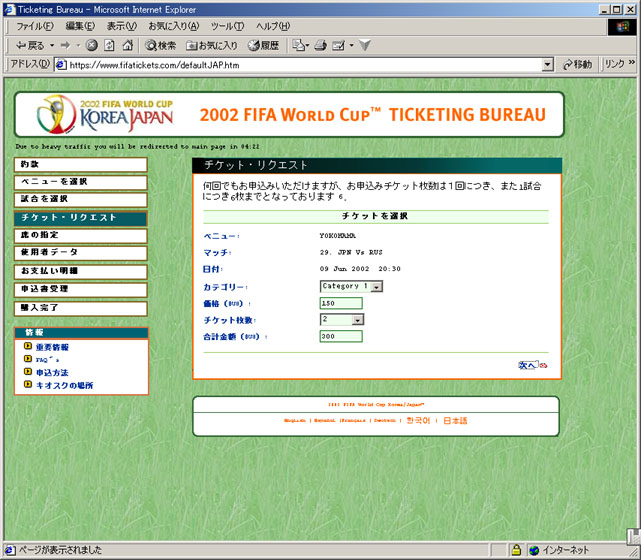
Task: Click the Windows logo throbber icon
Action: tap(623, 27)
